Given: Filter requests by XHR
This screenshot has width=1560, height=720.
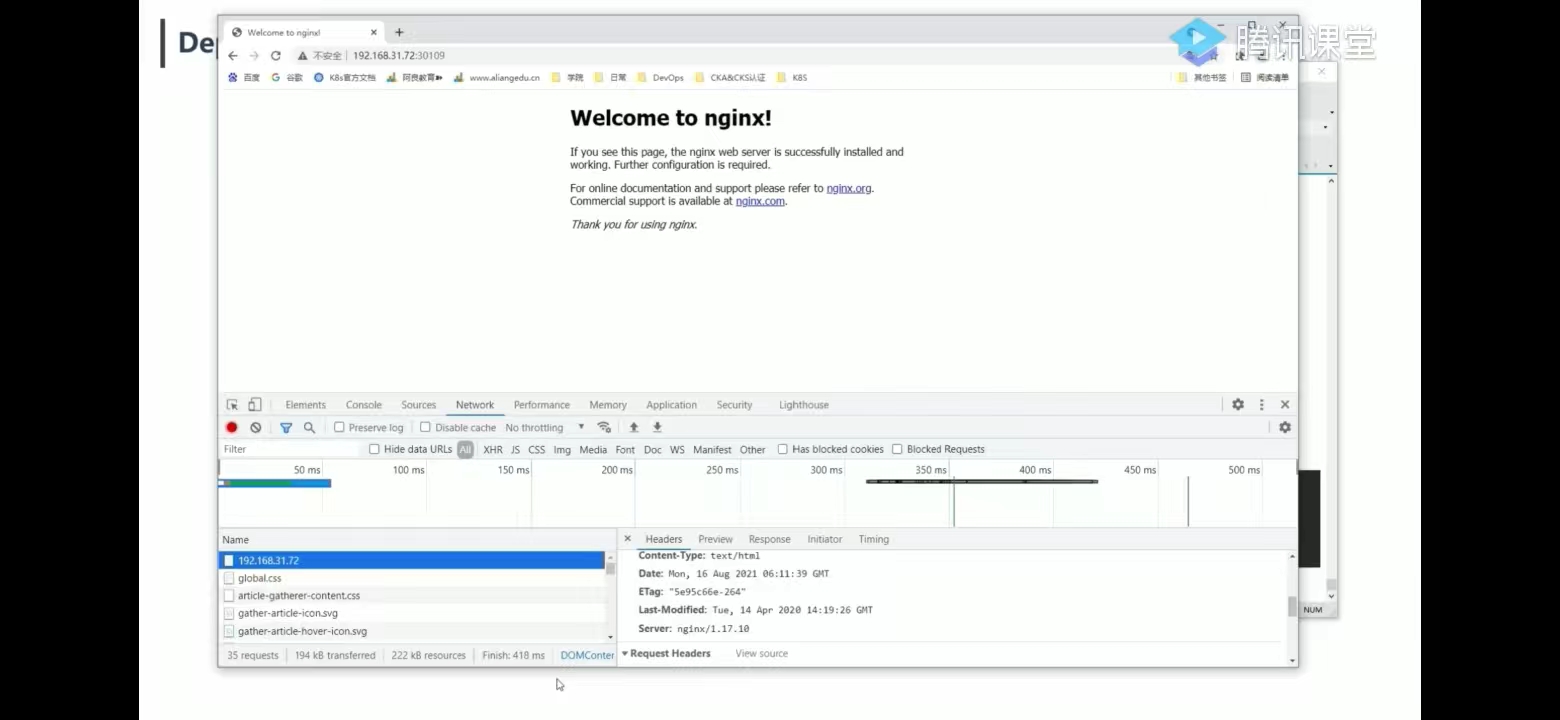Looking at the screenshot, I should pyautogui.click(x=493, y=450).
